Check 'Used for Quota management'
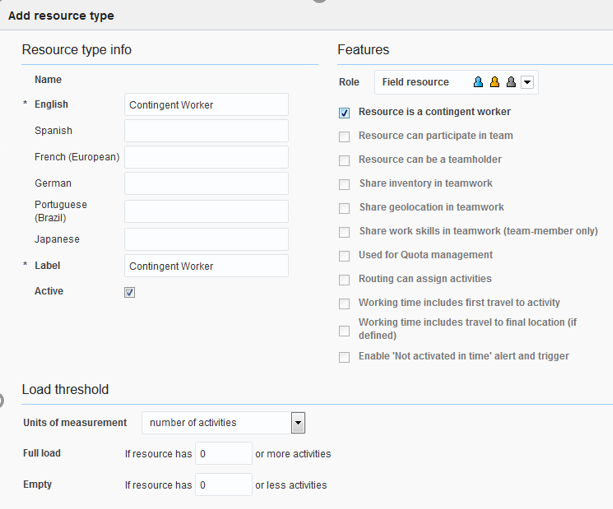 coord(345,256)
